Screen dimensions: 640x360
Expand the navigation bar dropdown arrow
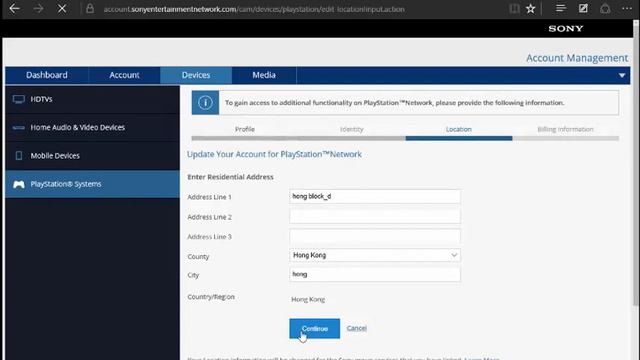(622, 76)
